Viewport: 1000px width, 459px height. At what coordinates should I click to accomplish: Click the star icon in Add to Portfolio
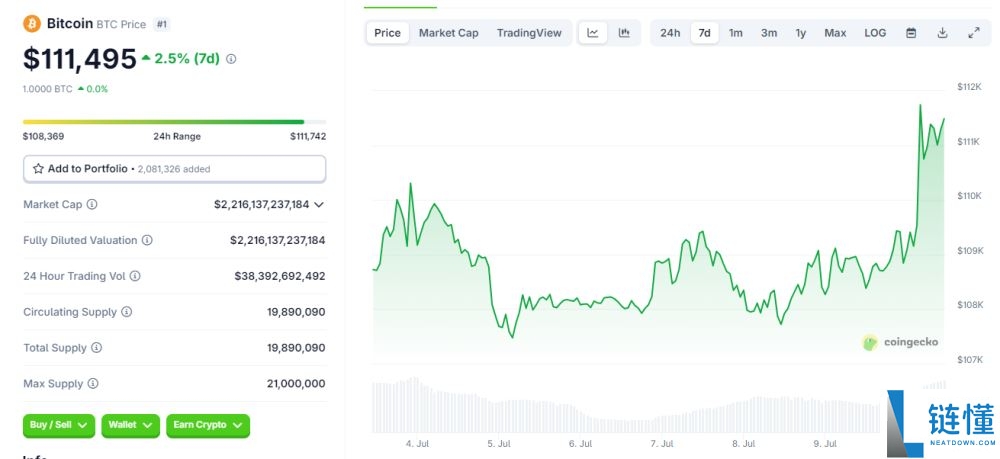38,169
